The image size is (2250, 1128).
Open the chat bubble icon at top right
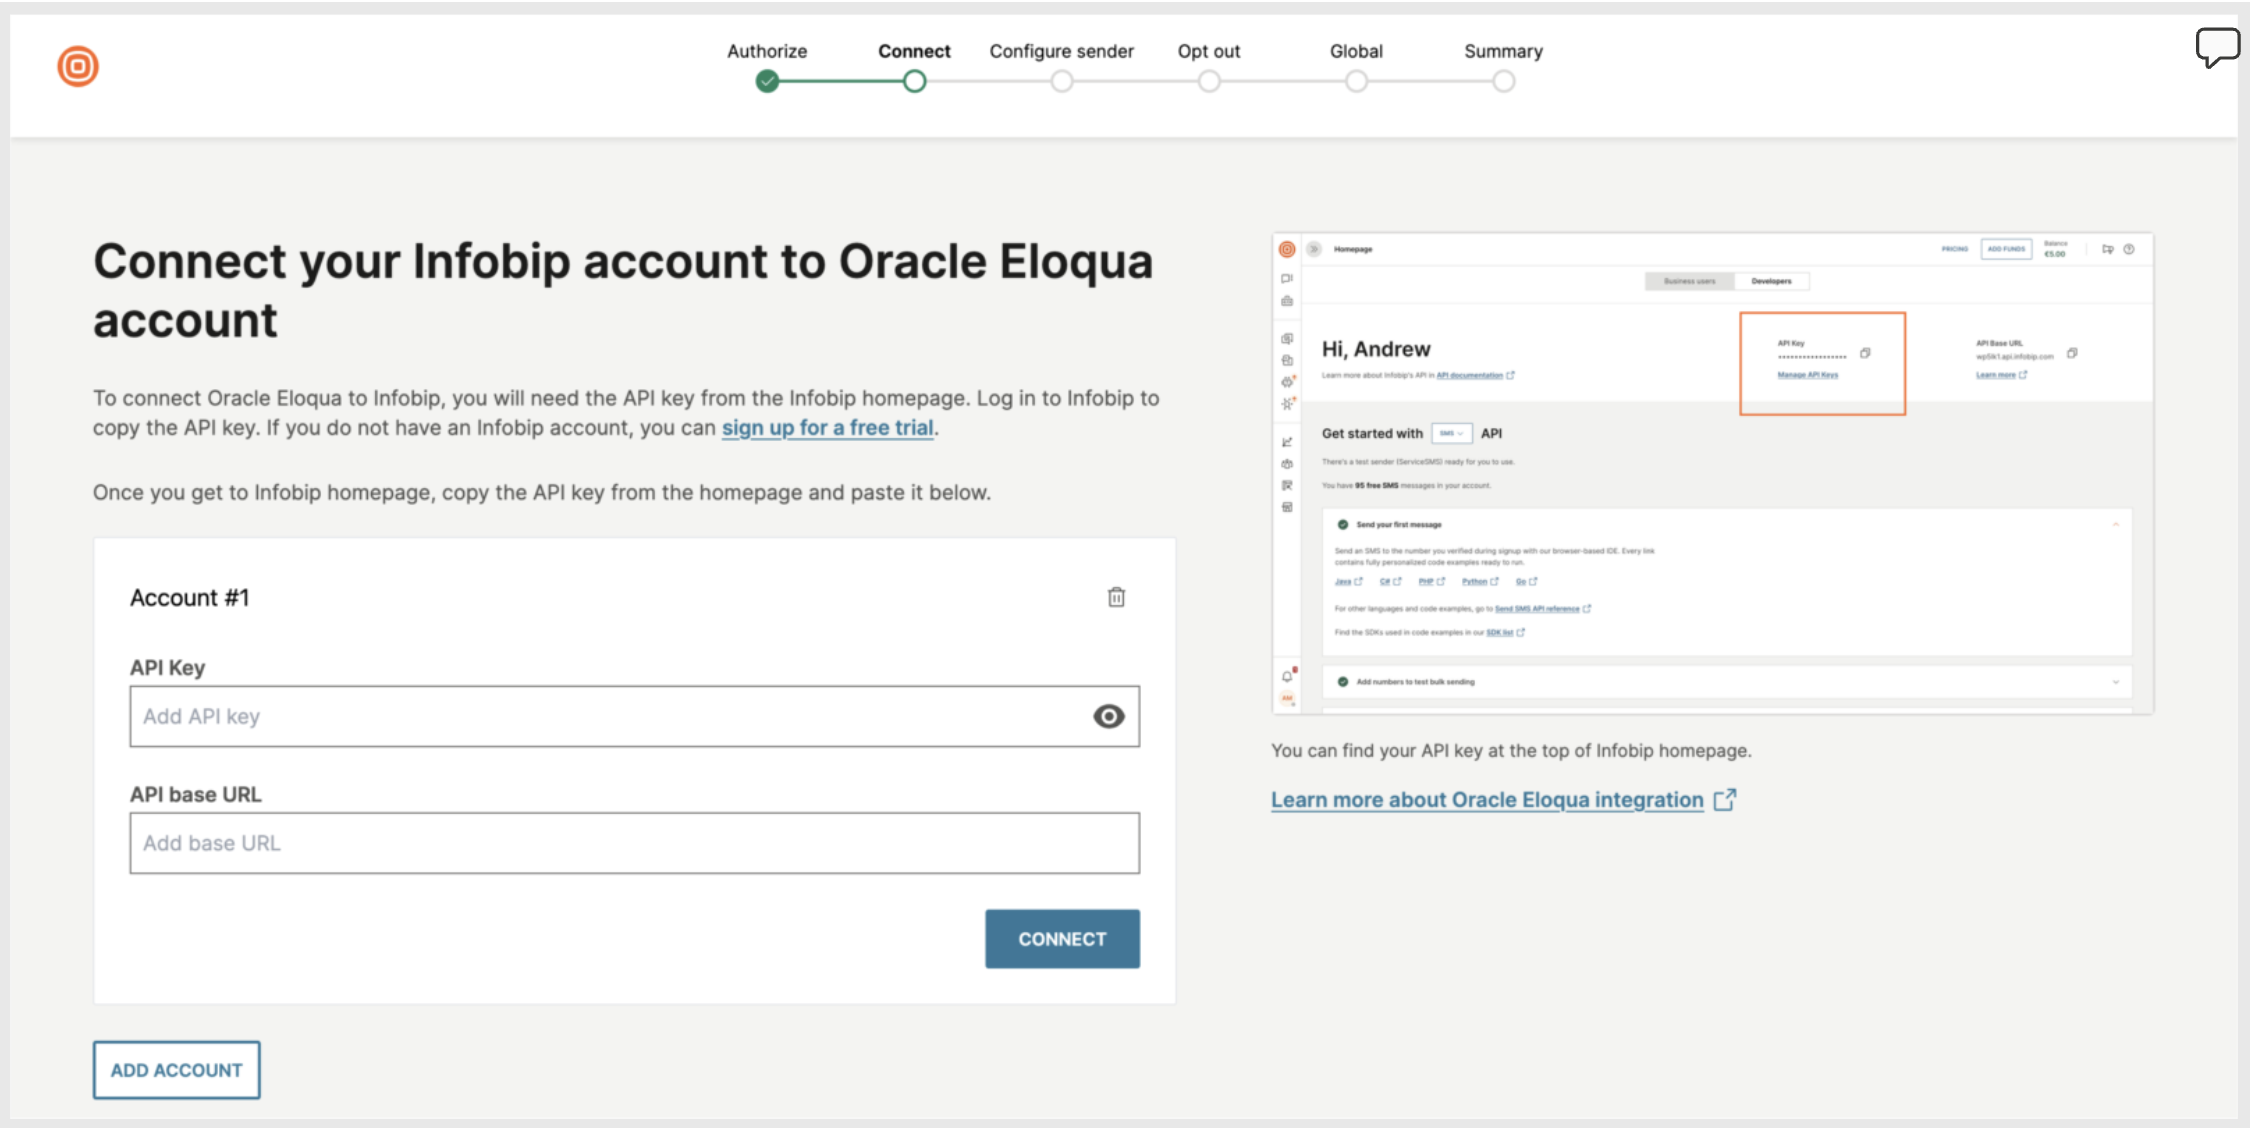tap(2216, 47)
